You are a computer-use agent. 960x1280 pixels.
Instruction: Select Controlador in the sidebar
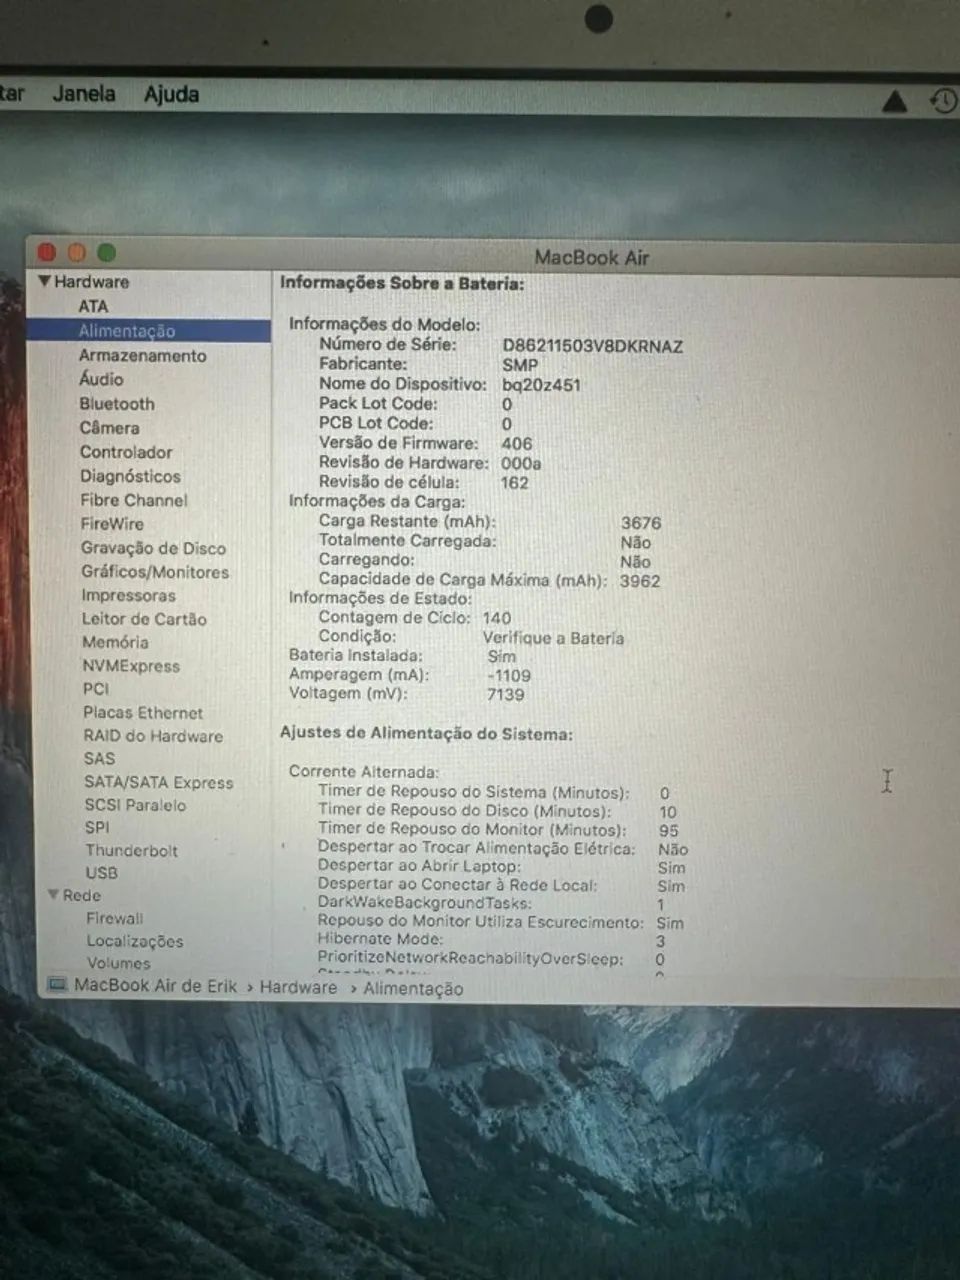pos(126,452)
